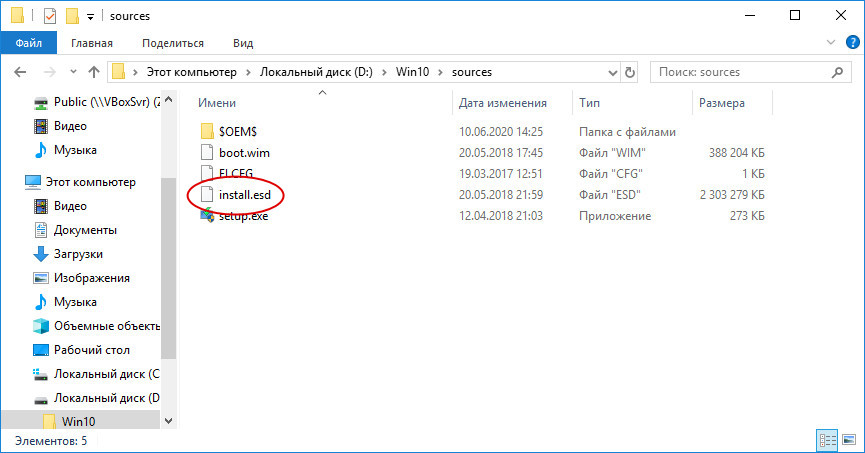Sort by Дата изменения column header

(503, 103)
